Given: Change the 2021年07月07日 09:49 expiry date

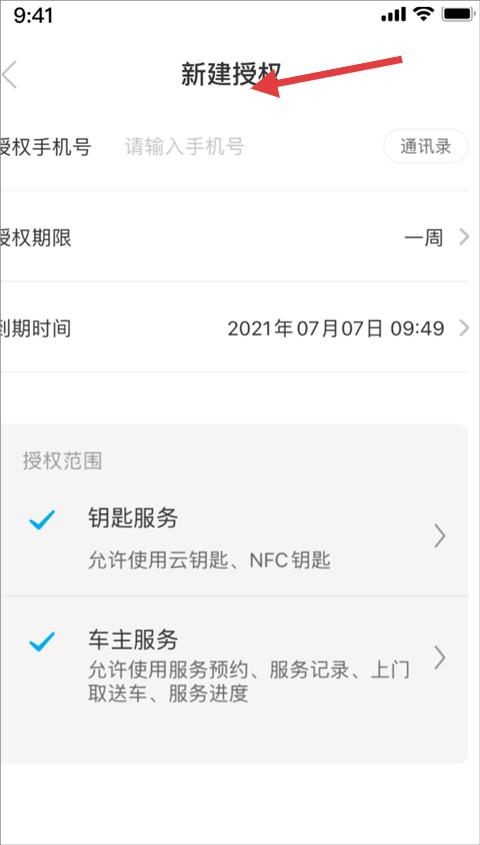Looking at the screenshot, I should [336, 328].
